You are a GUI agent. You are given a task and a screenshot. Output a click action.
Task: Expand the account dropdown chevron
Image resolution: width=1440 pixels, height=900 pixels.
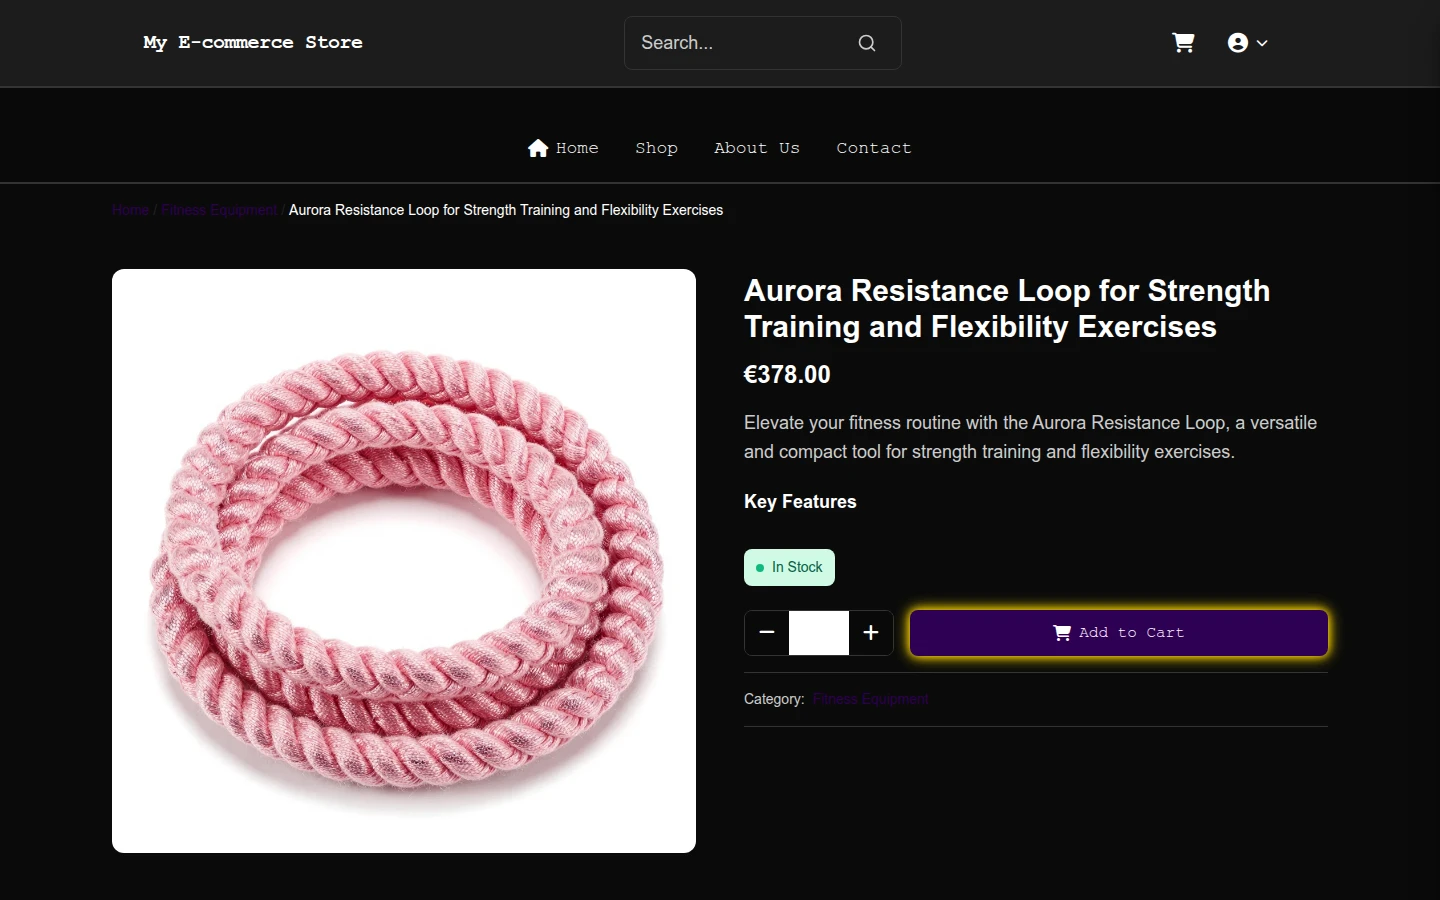(x=1262, y=43)
